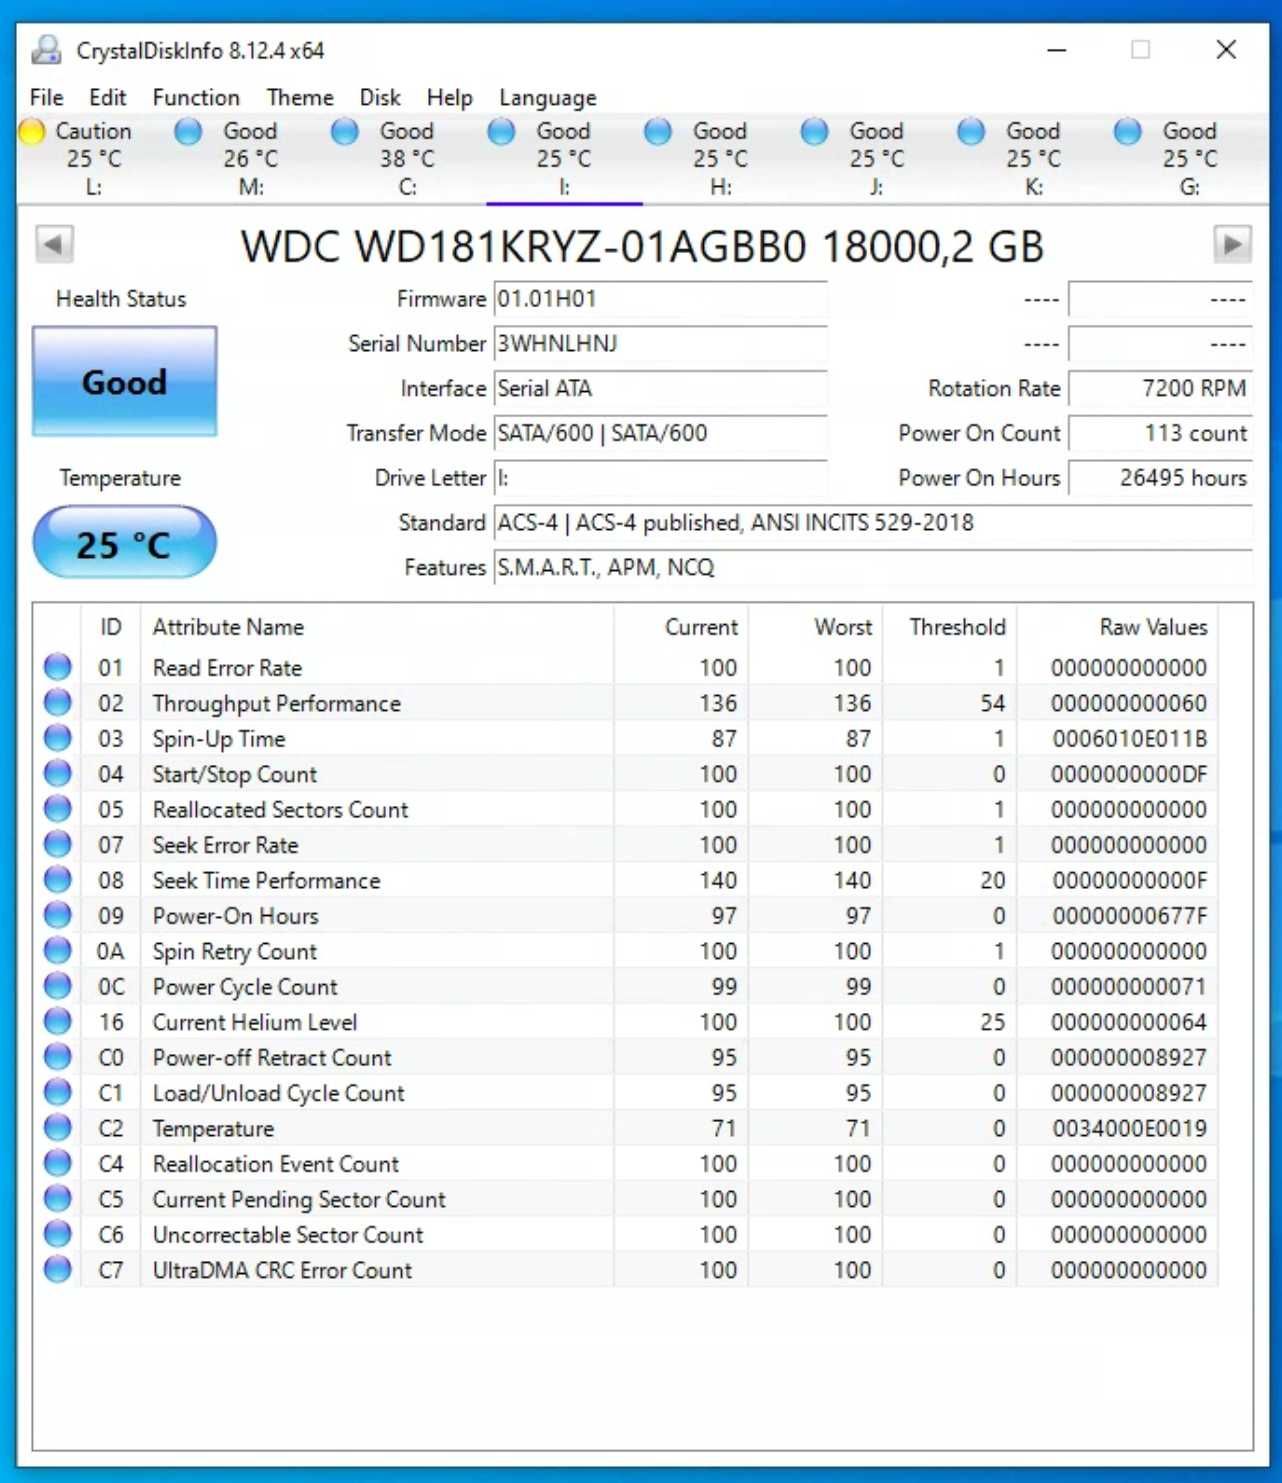Image resolution: width=1282 pixels, height=1483 pixels.
Task: Click the Standard field ACS-4
Action: (873, 523)
